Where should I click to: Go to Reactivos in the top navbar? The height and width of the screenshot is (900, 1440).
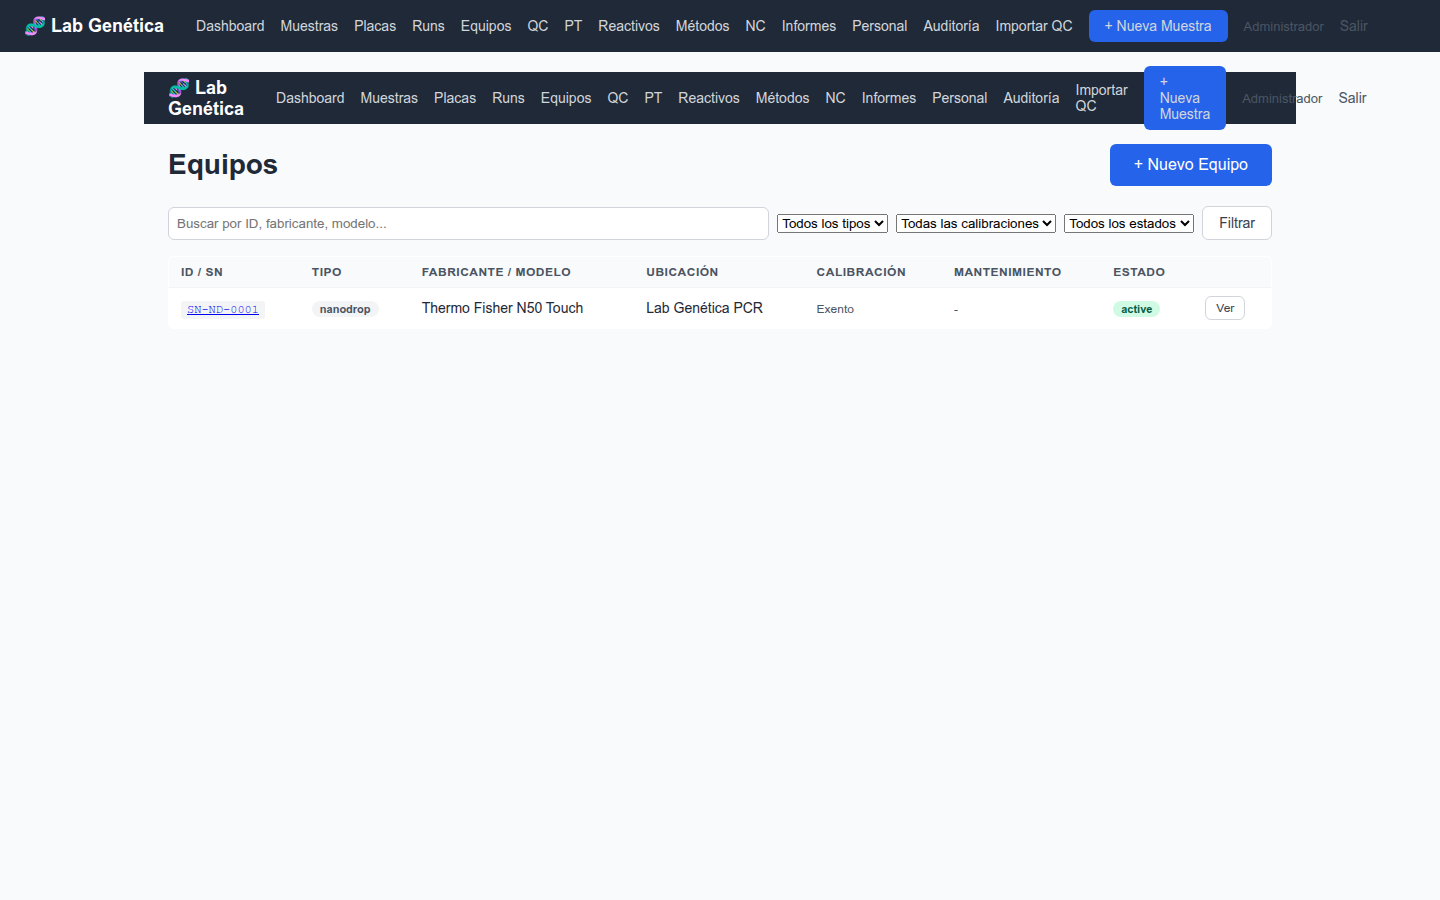pos(629,26)
